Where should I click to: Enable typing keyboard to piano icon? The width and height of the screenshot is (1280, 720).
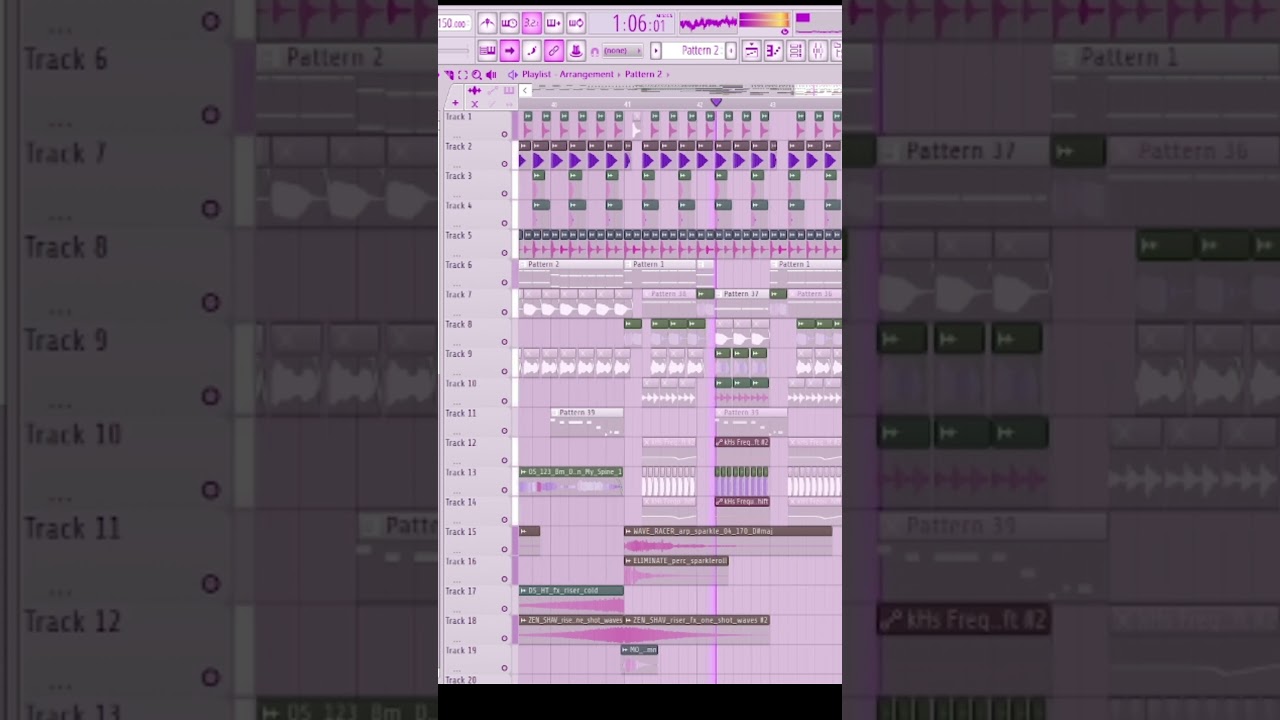pos(487,51)
